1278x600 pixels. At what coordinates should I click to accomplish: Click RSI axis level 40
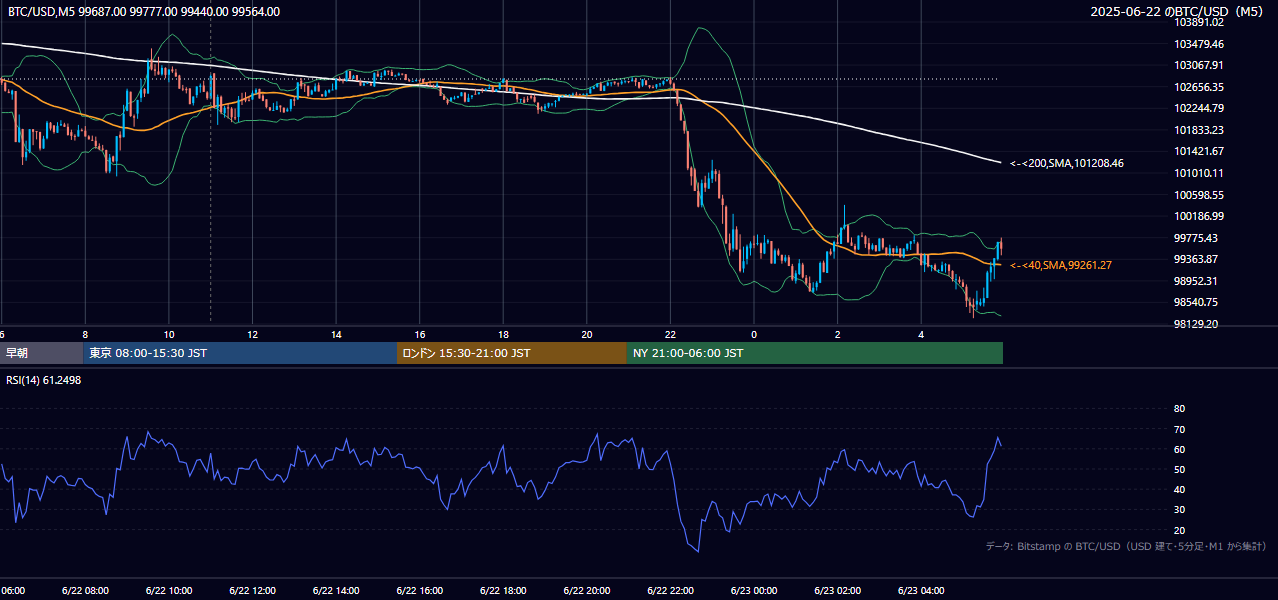[1179, 490]
